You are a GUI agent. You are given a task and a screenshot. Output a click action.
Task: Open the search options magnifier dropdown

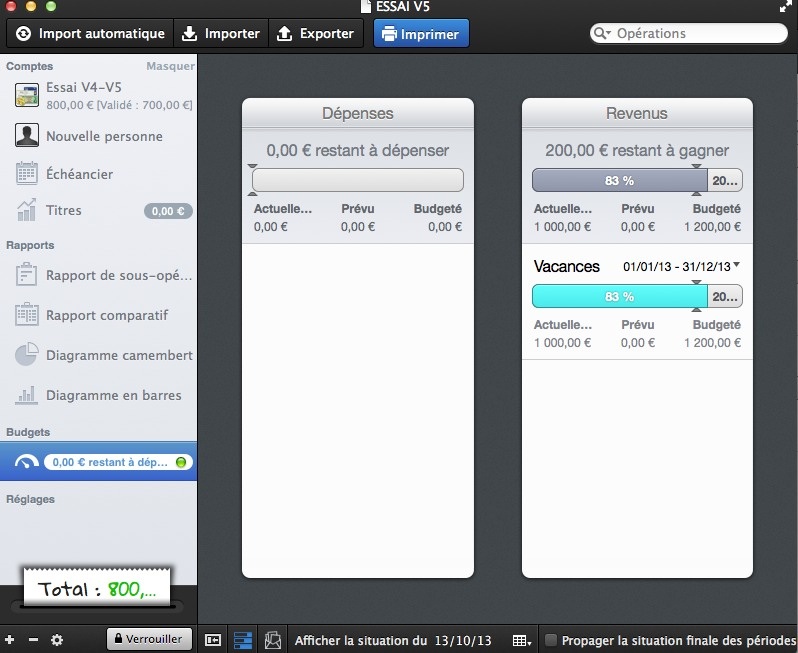click(x=602, y=34)
